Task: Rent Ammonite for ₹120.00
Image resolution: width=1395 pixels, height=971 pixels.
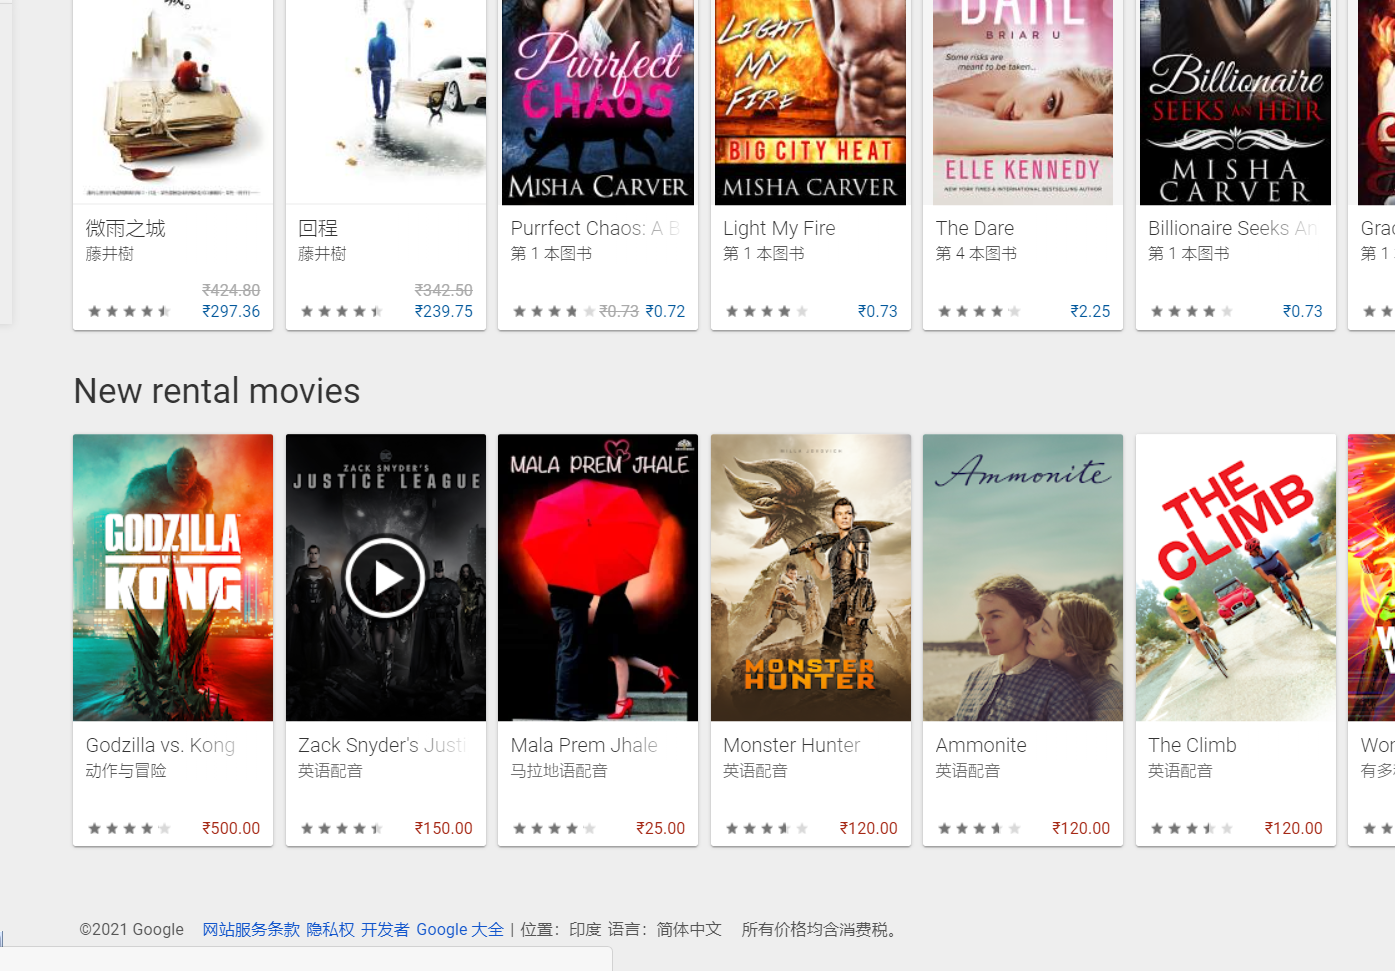Action: tap(1081, 828)
